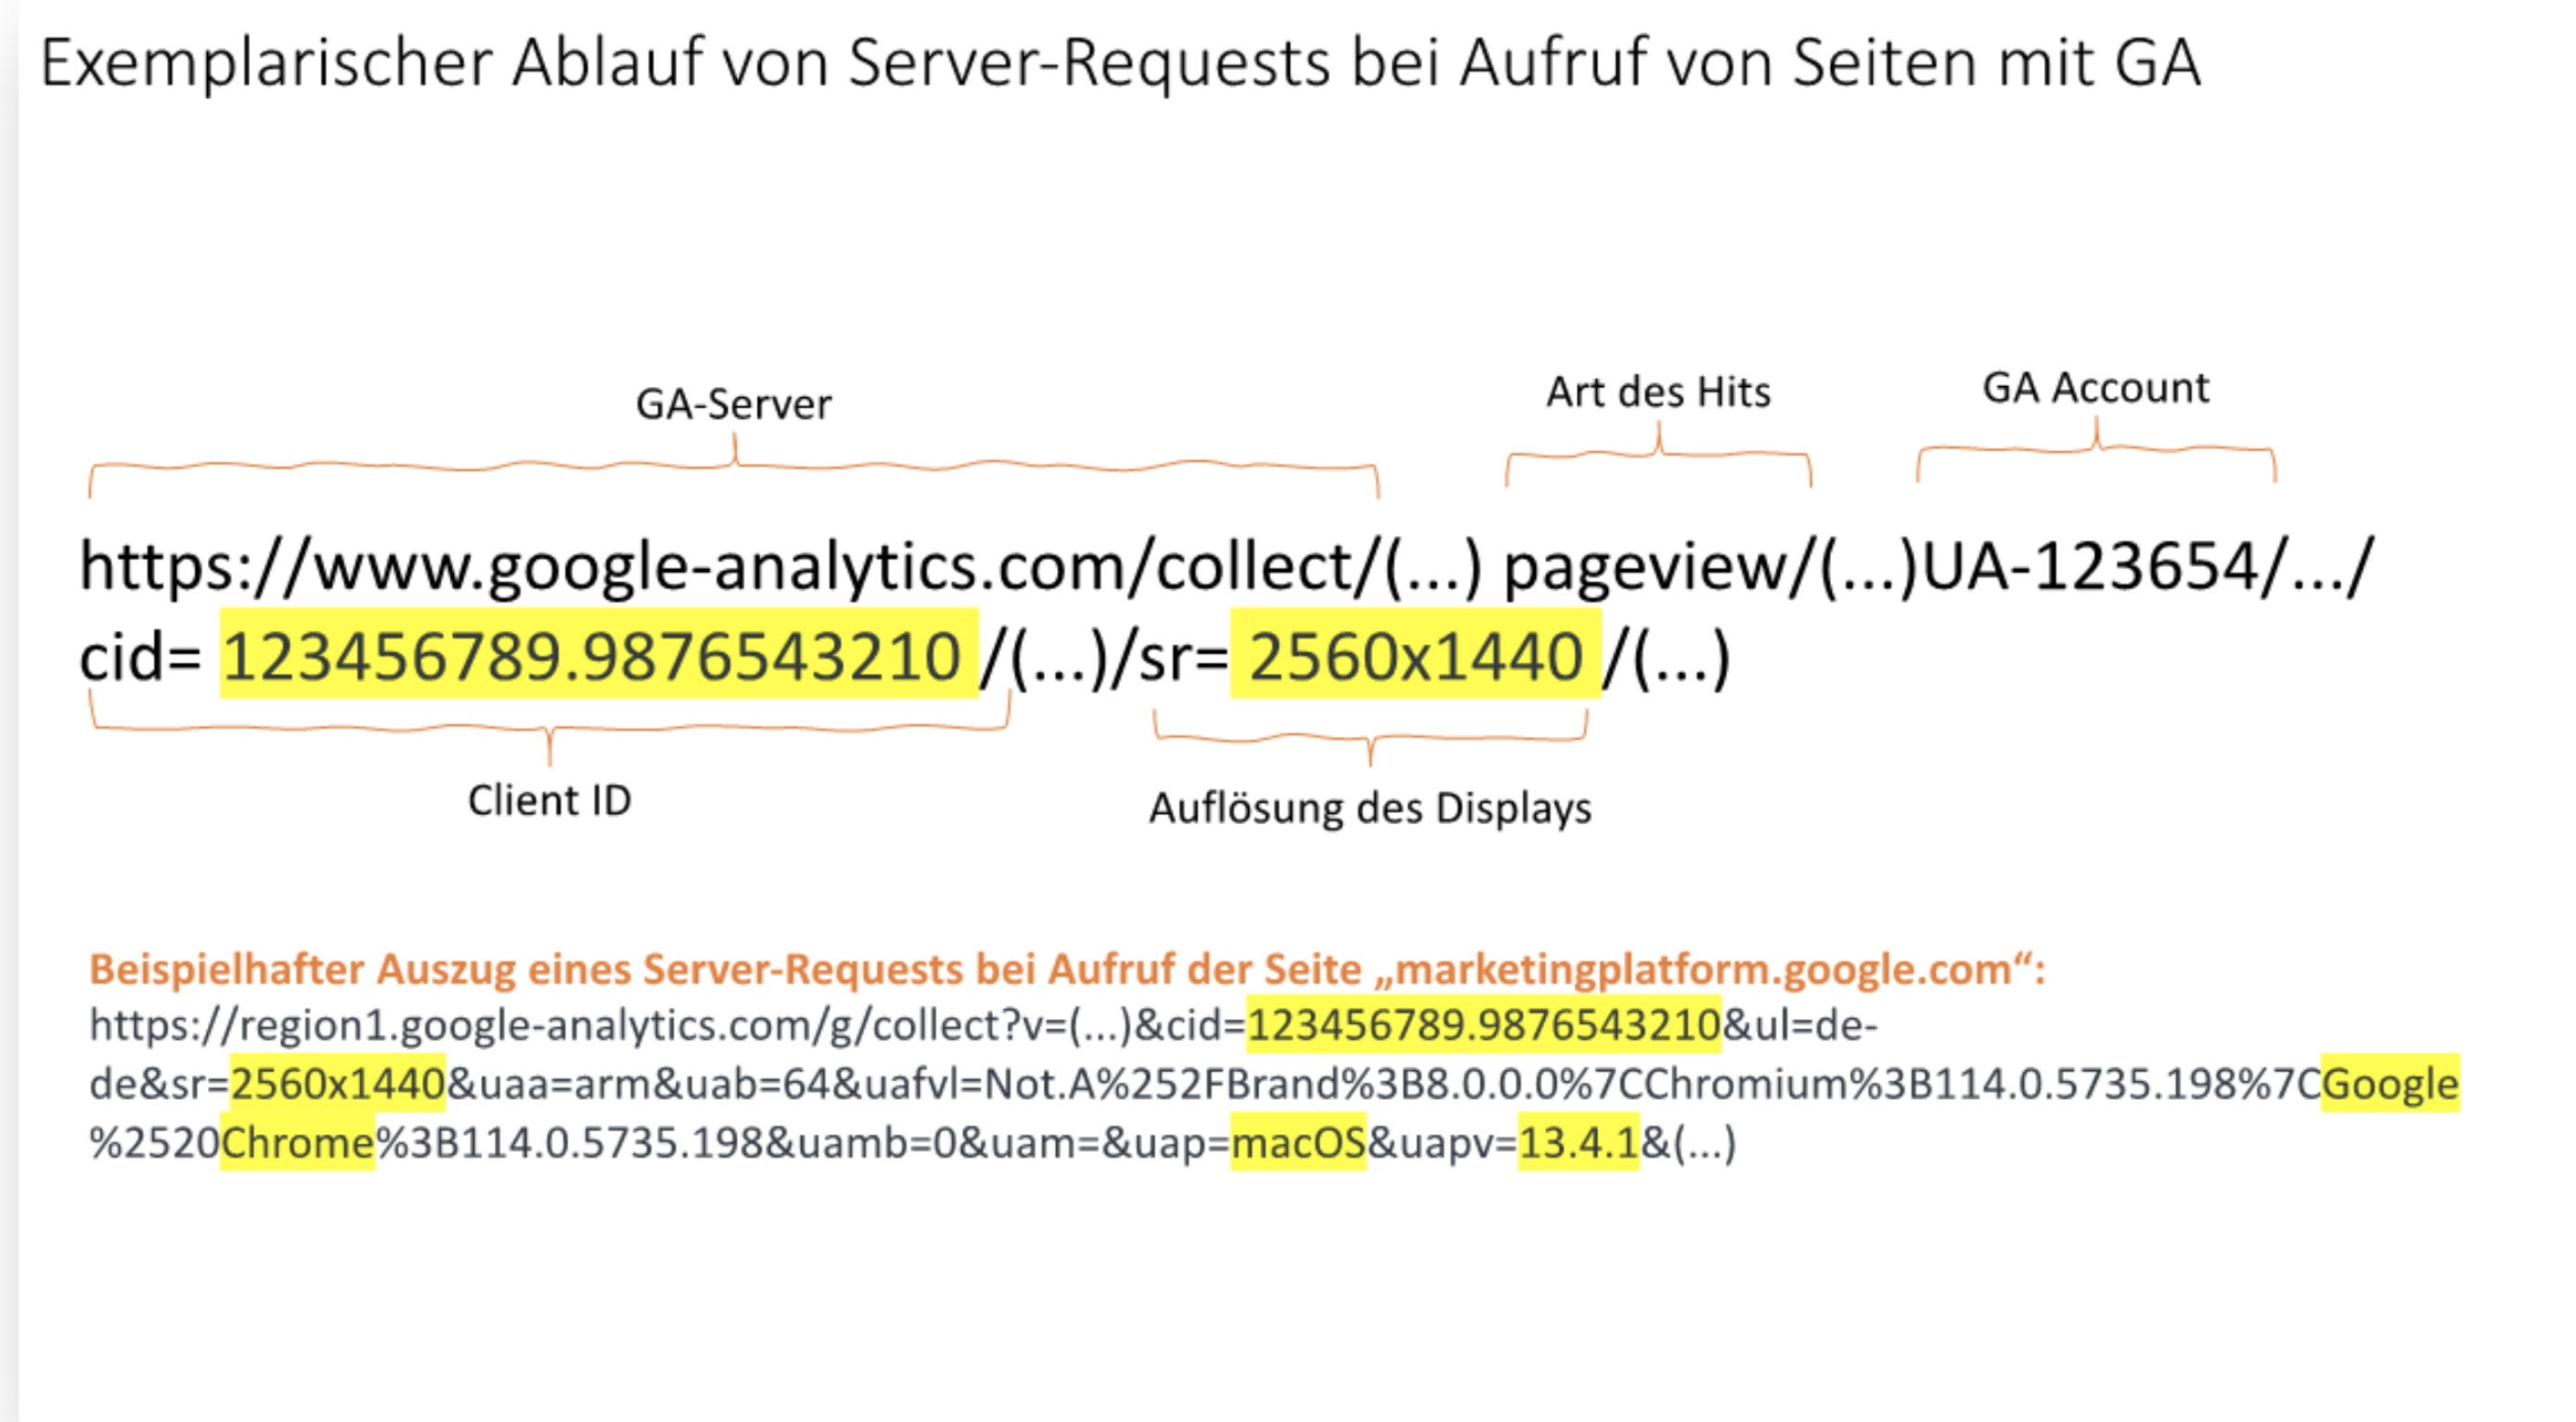This screenshot has width=2576, height=1422.
Task: Click the orange Beispielhafter Auszug heading
Action: (1066, 969)
